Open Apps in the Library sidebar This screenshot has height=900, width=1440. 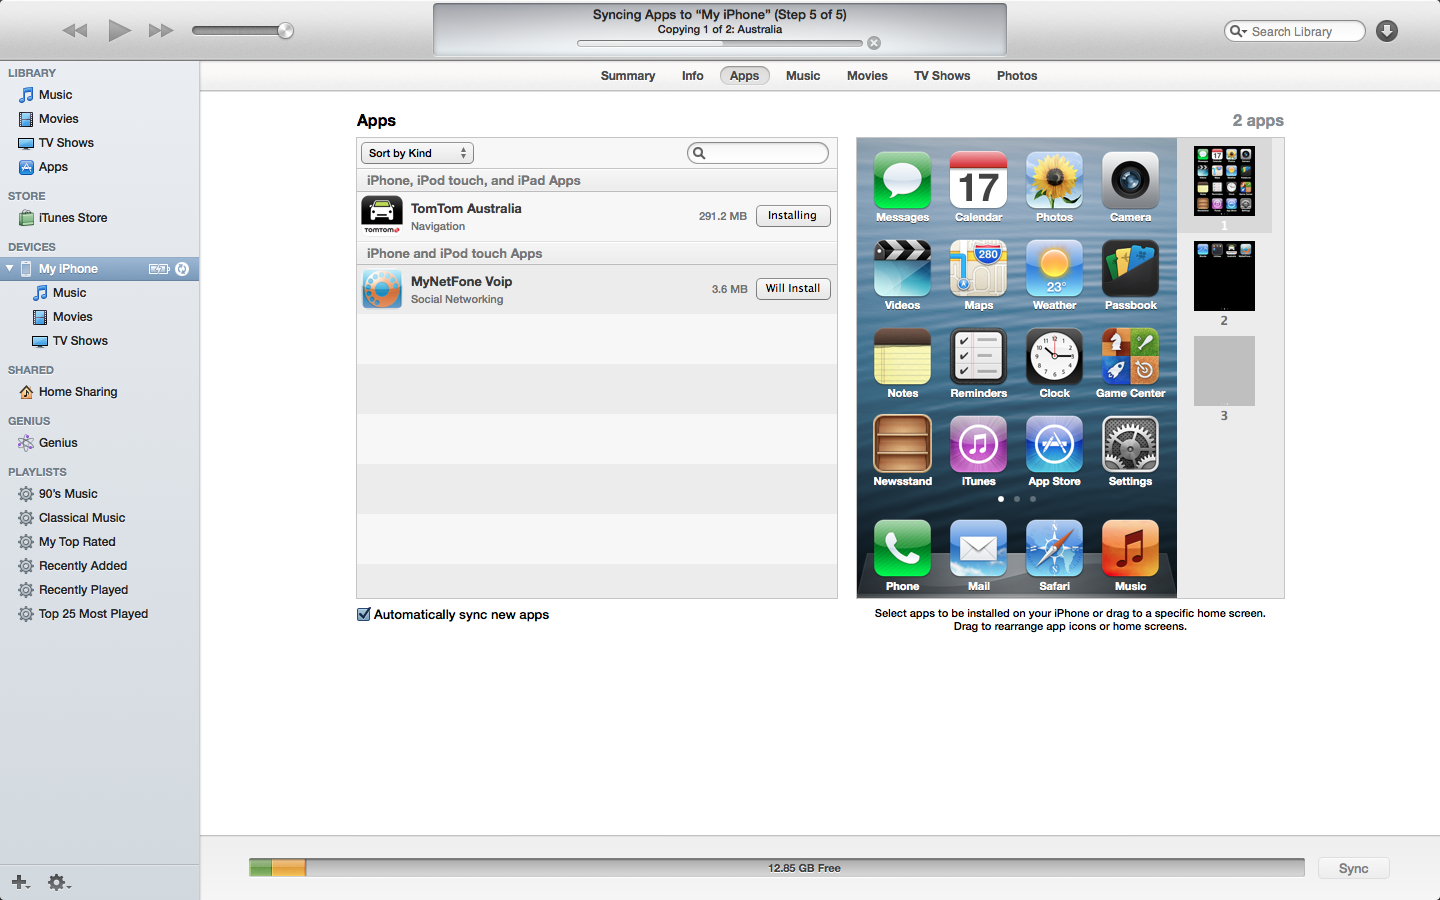coord(53,167)
